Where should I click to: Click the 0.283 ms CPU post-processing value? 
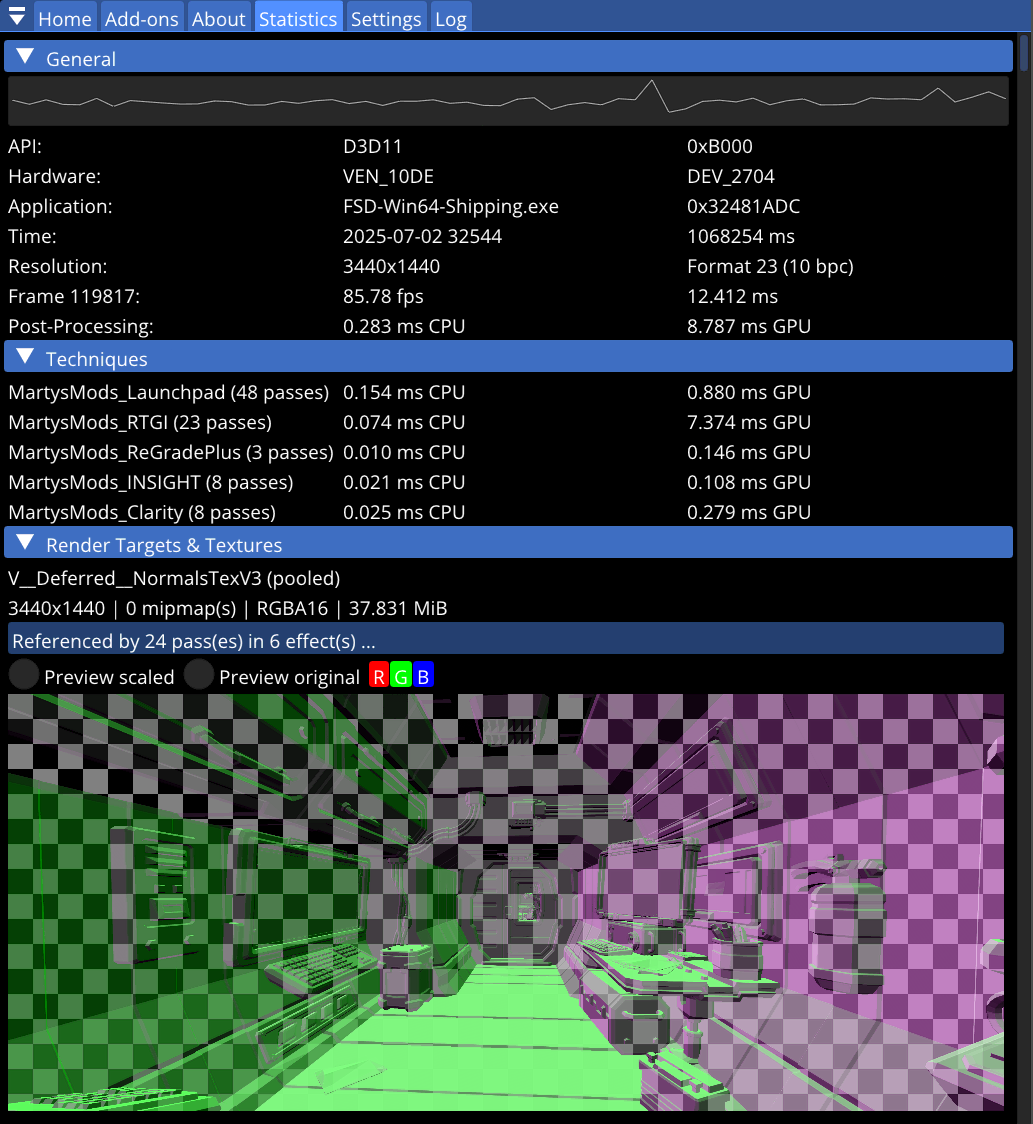tap(404, 326)
